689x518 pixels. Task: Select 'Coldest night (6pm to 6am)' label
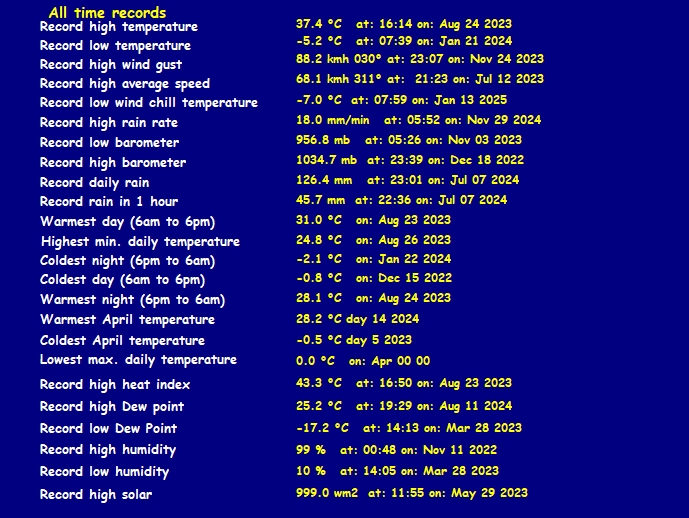(127, 261)
